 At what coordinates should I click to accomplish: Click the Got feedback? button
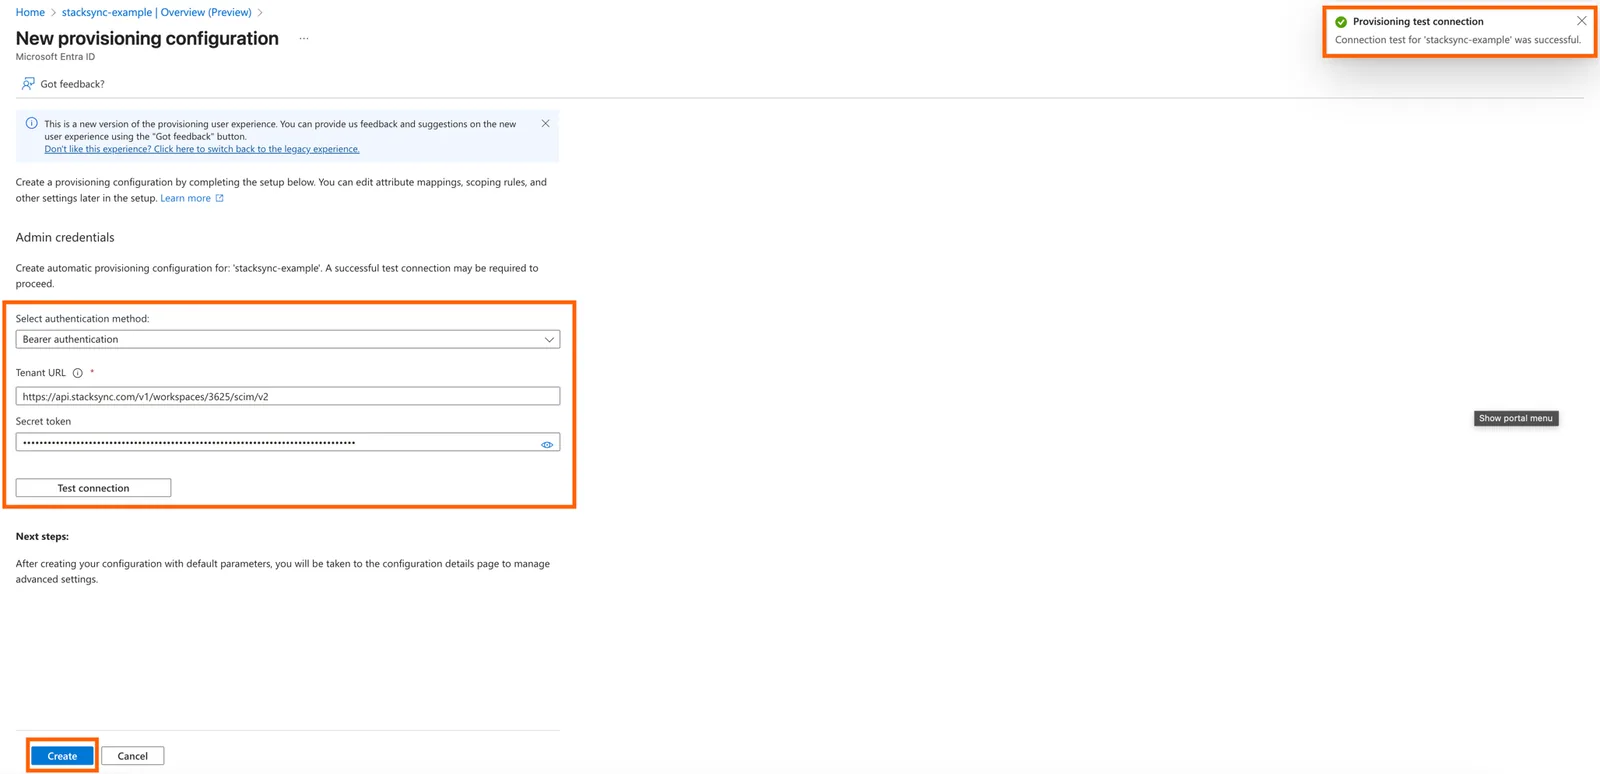(x=63, y=84)
